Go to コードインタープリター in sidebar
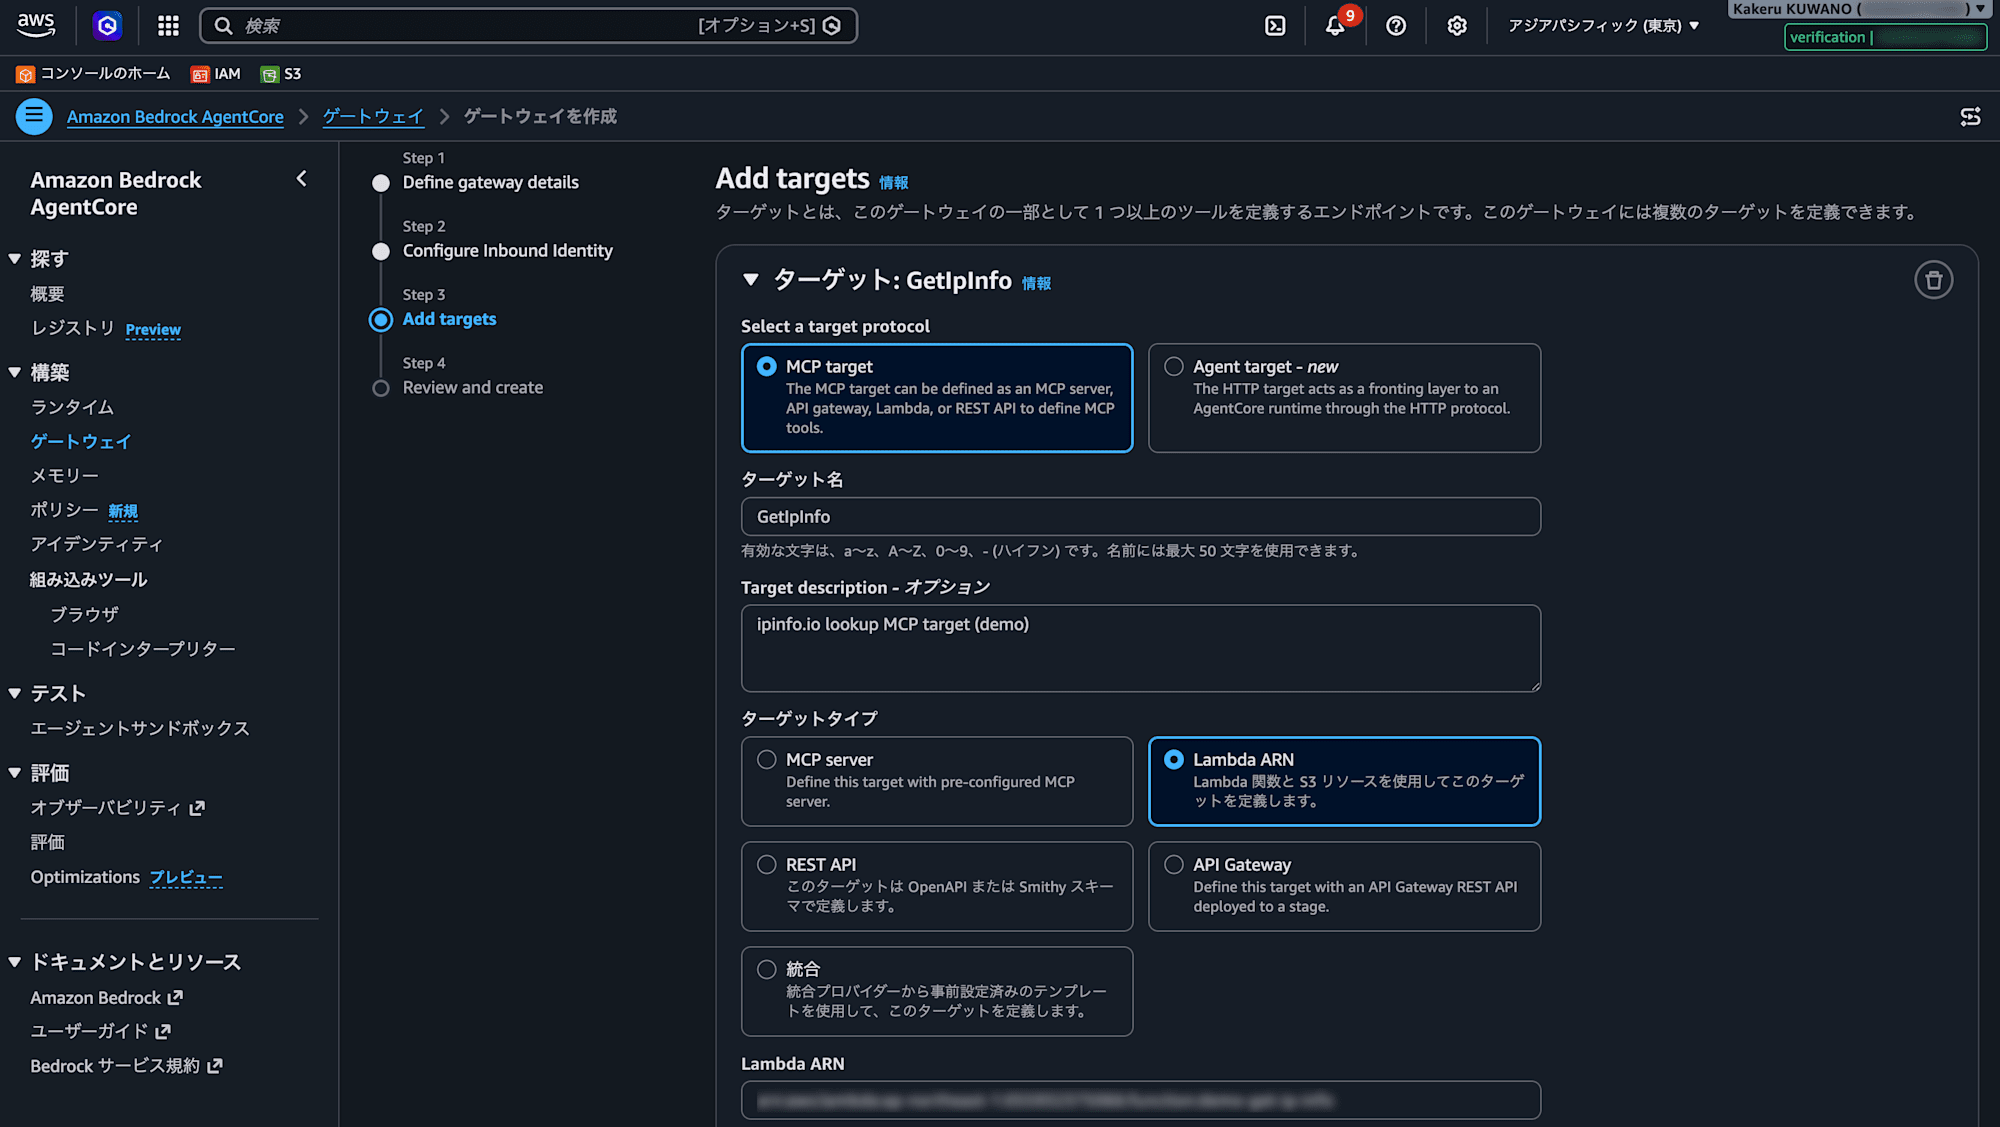 [143, 649]
